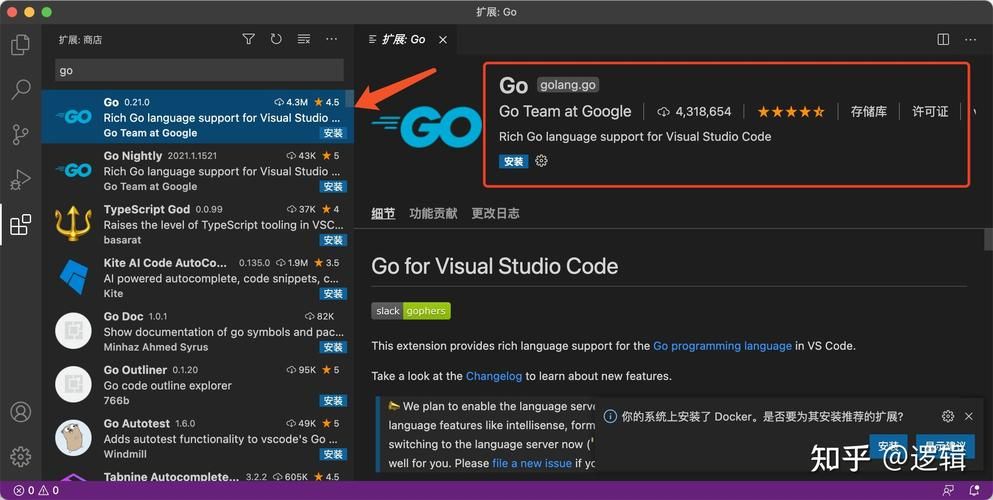Open the Go programming language link
The image size is (993, 500).
[722, 346]
